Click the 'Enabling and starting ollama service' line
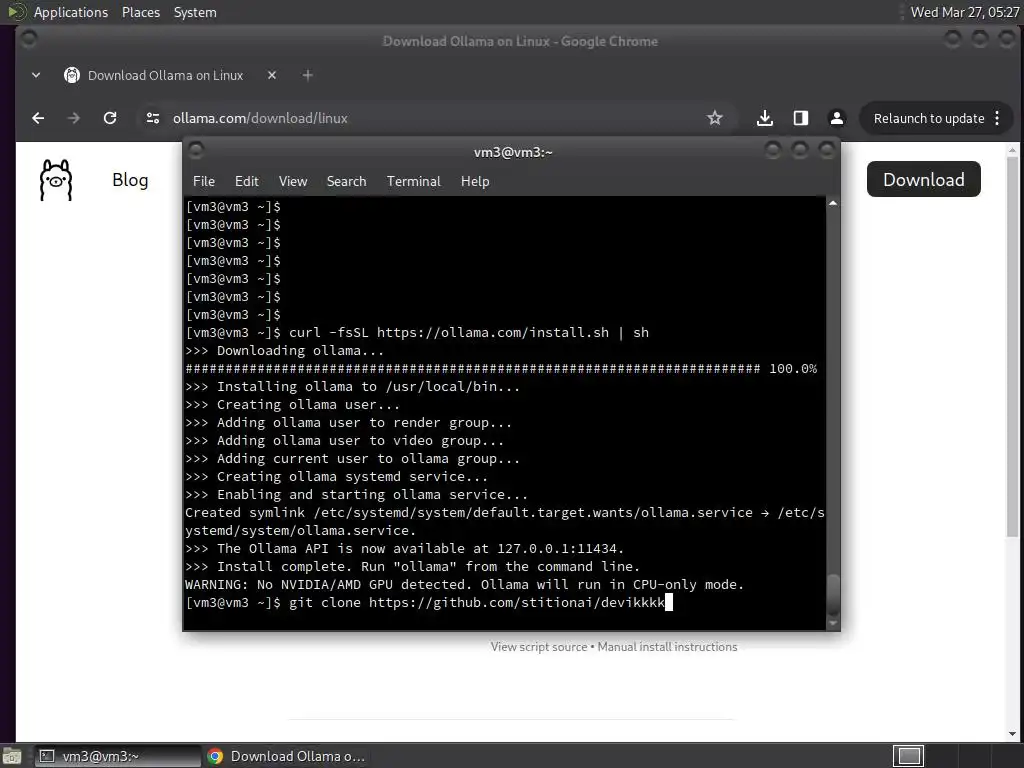The width and height of the screenshot is (1024, 768). click(x=357, y=494)
